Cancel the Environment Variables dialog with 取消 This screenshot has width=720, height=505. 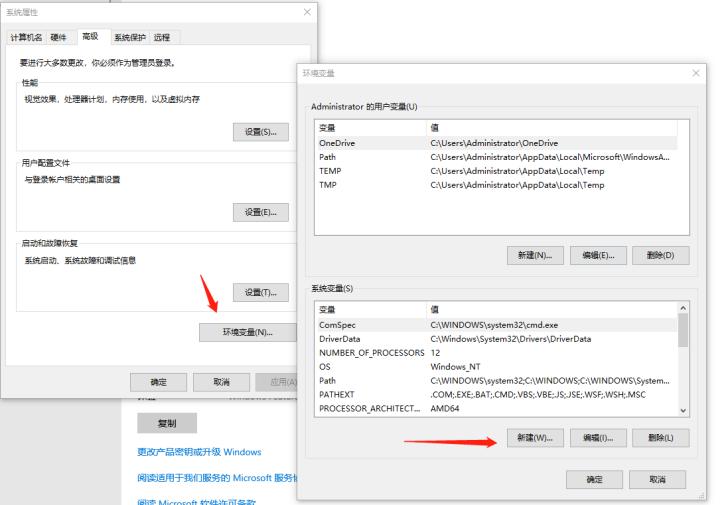[657, 479]
